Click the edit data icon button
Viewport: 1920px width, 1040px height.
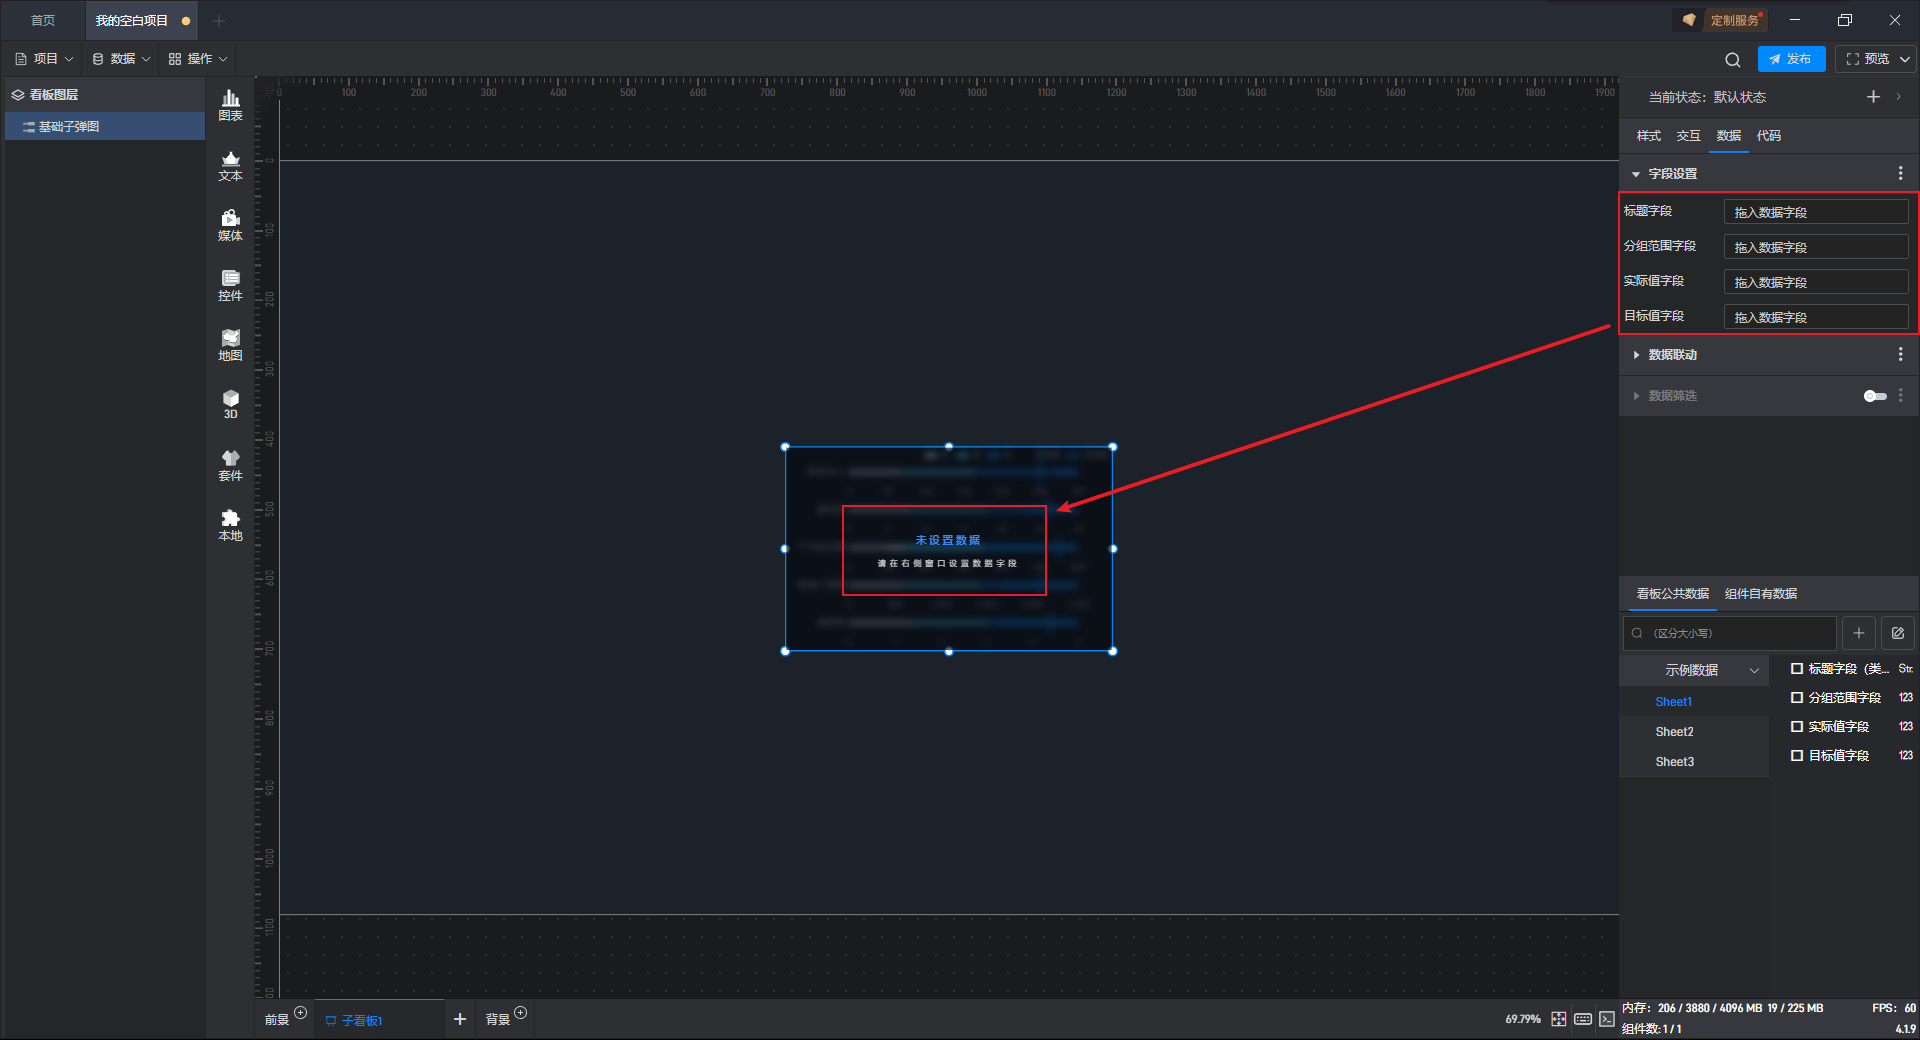point(1898,633)
